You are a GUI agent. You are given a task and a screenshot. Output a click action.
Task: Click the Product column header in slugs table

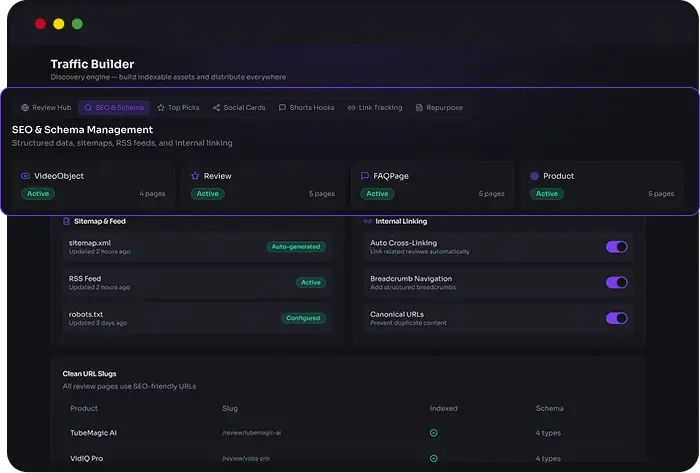84,408
